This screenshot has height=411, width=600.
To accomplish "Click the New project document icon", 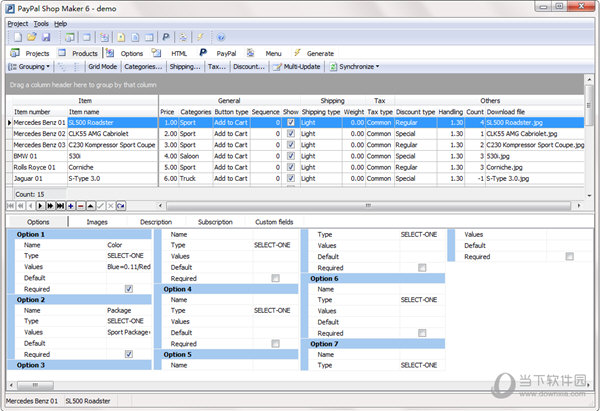I will [x=18, y=37].
